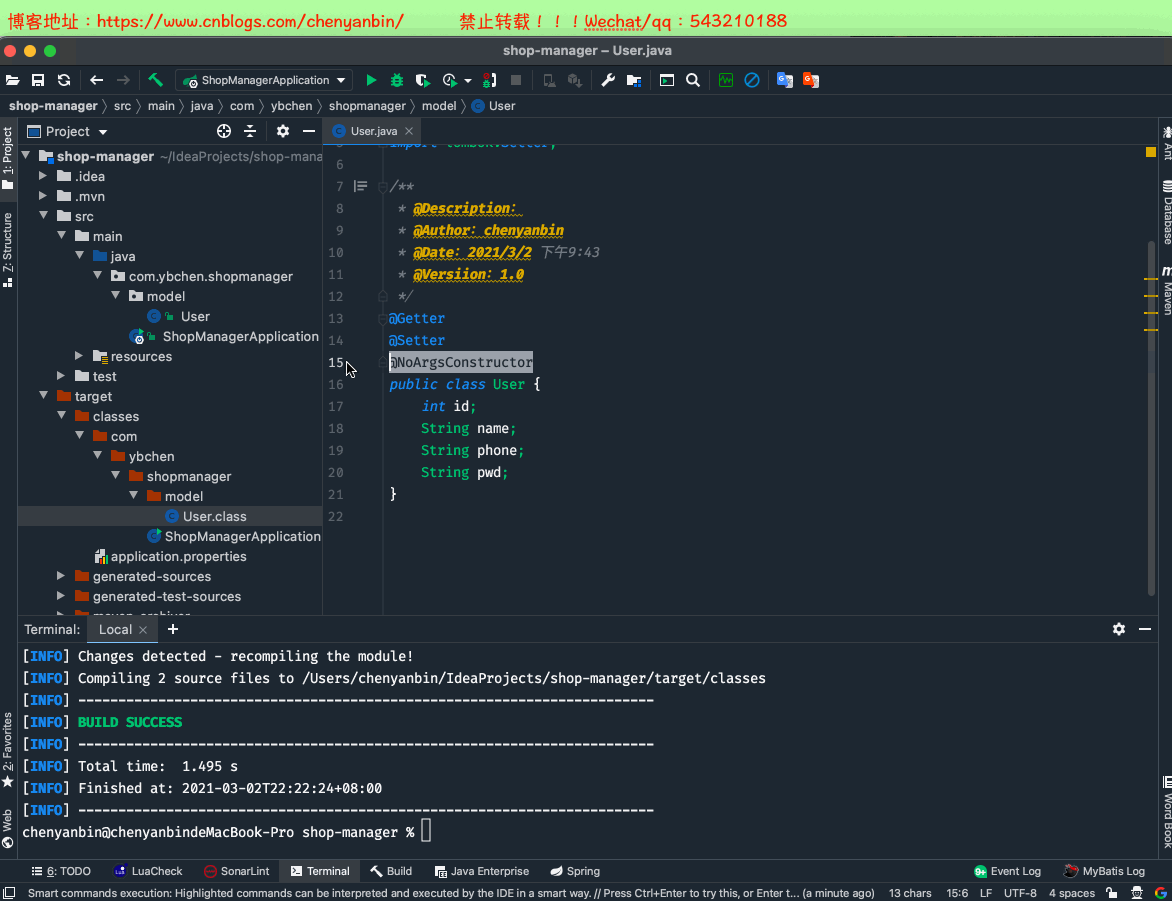This screenshot has width=1172, height=901.
Task: Change indentation via the 4 spaces status item
Action: click(x=1071, y=893)
